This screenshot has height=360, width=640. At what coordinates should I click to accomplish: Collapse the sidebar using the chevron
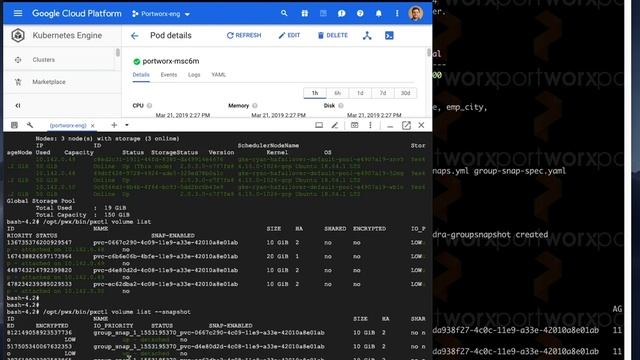click(x=18, y=105)
